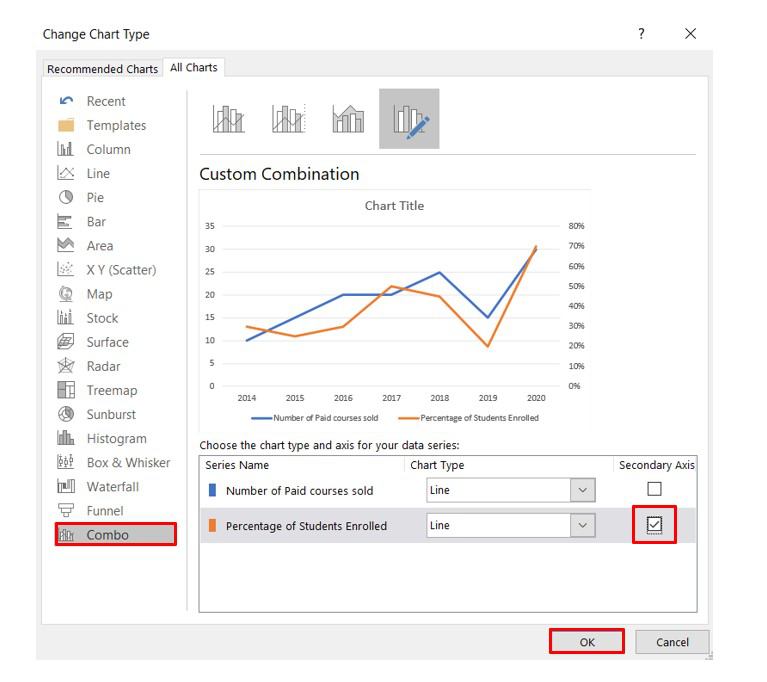Click the Cancel button
This screenshot has width=767, height=682.
tap(672, 642)
